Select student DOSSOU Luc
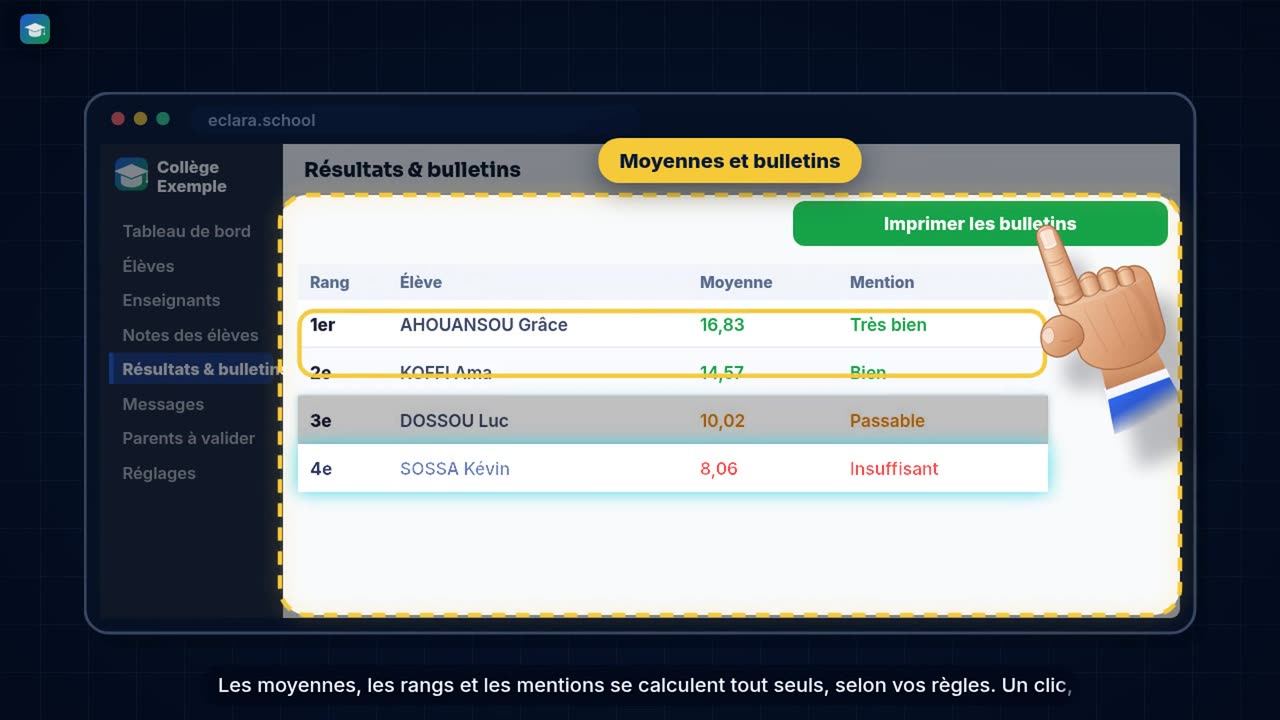Viewport: 1280px width, 720px height. (454, 421)
